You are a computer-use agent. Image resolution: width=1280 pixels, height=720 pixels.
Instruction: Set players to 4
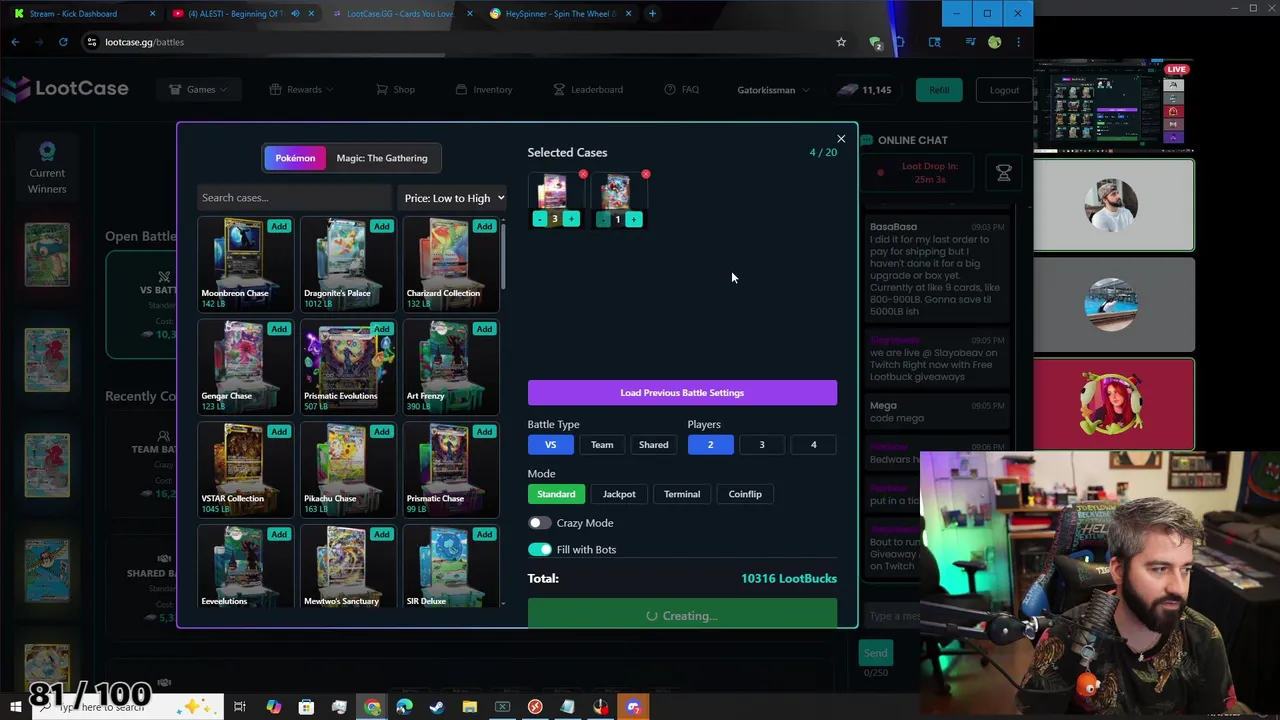tap(813, 445)
